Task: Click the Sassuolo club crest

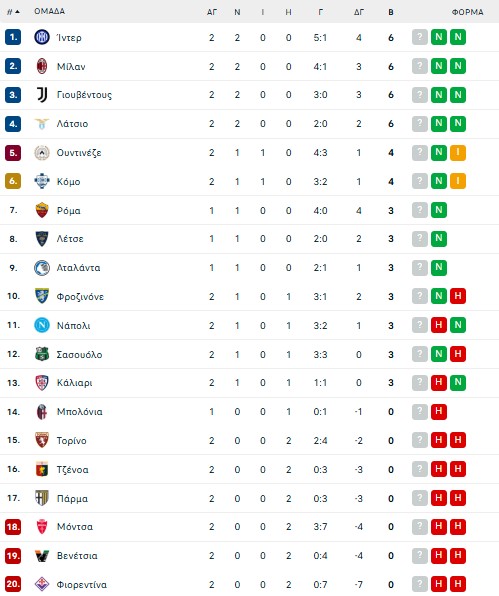Action: coord(42,354)
